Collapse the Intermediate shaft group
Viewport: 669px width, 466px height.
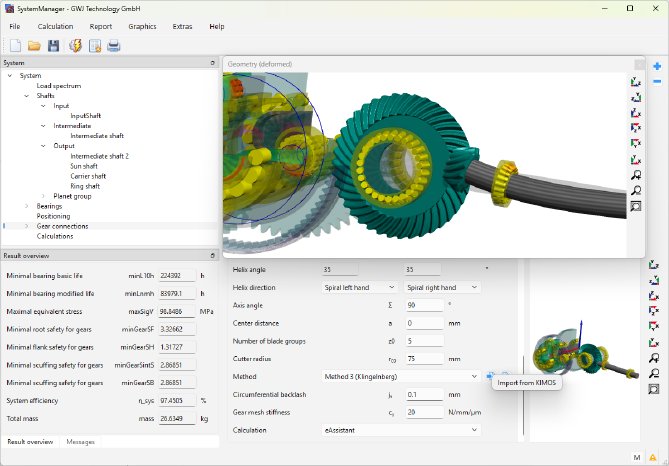(x=43, y=126)
